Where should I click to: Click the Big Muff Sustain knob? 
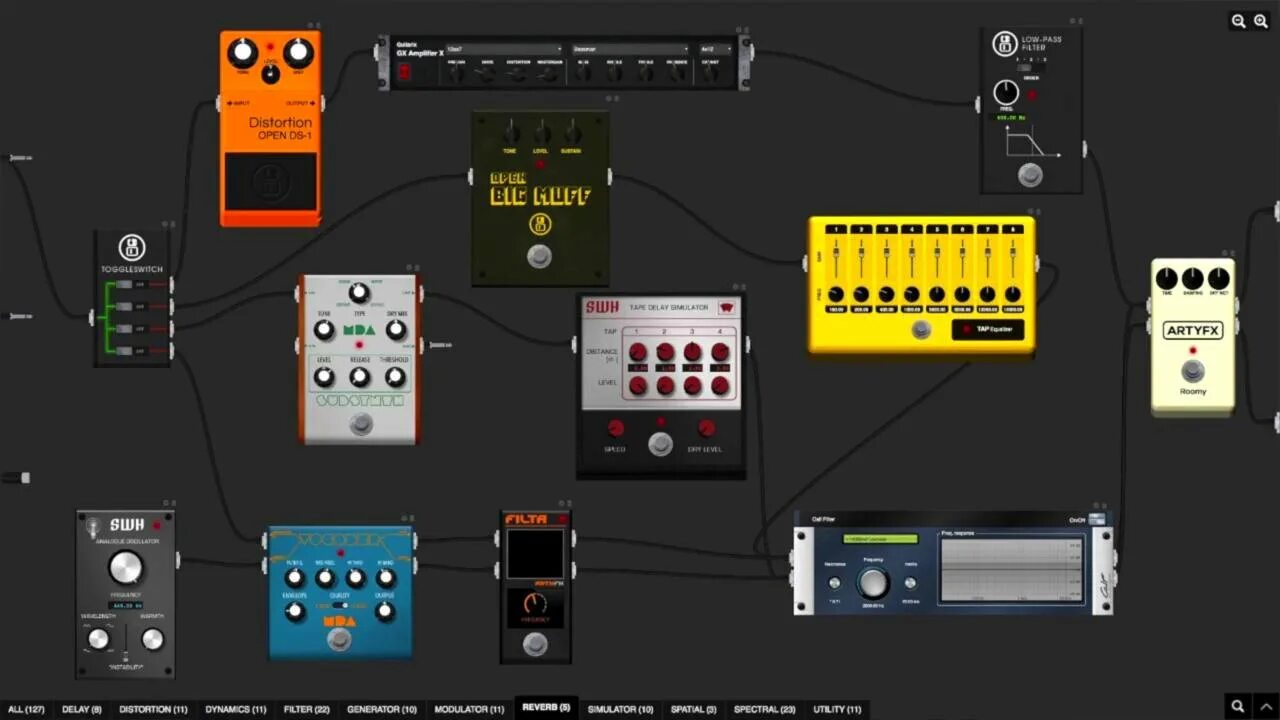point(572,133)
